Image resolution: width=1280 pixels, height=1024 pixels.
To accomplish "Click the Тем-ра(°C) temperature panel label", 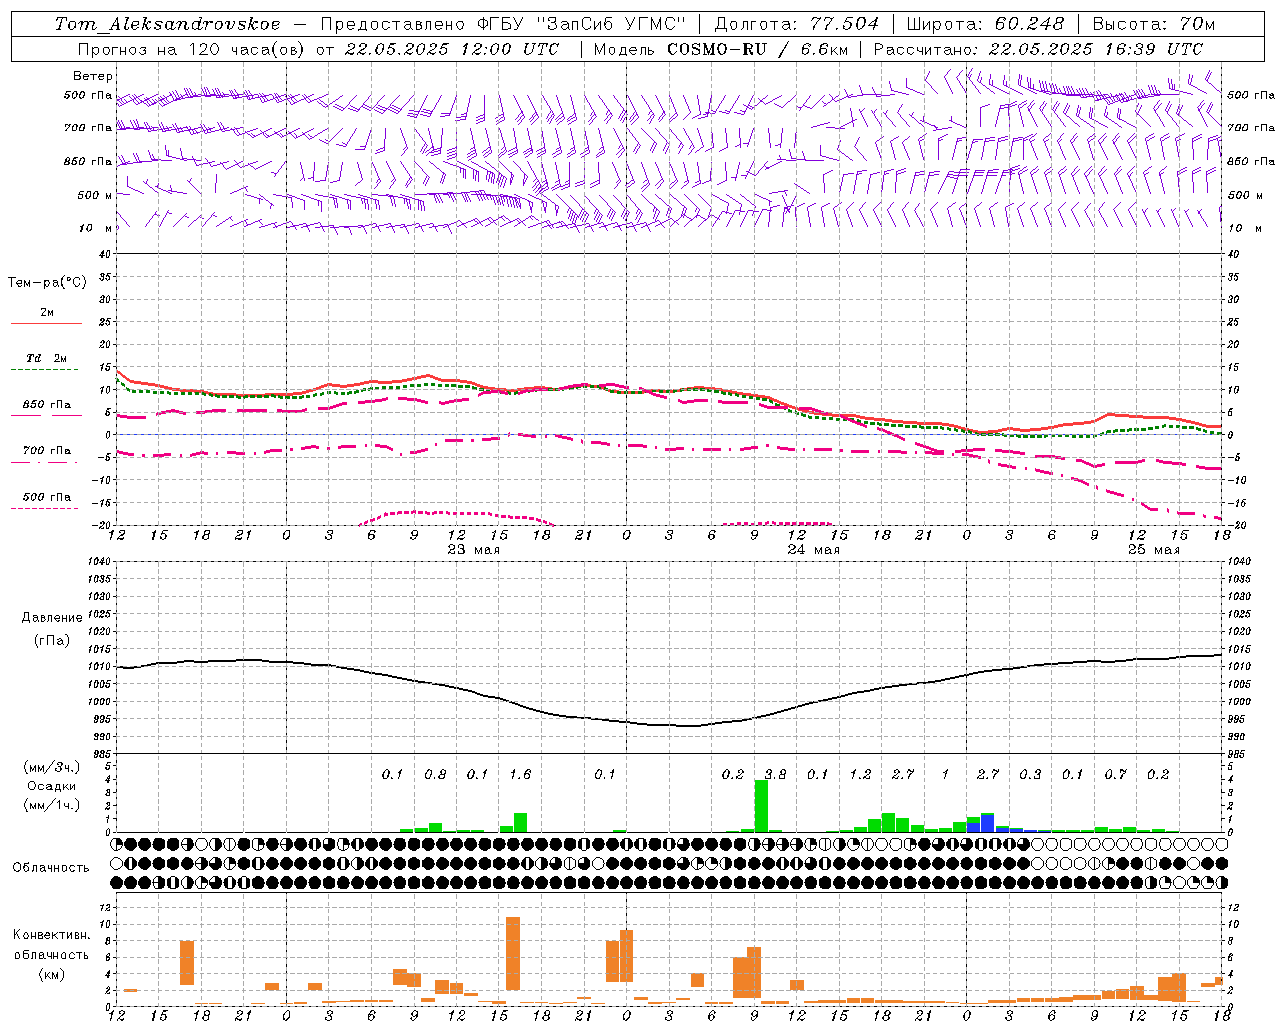I will tap(47, 283).
